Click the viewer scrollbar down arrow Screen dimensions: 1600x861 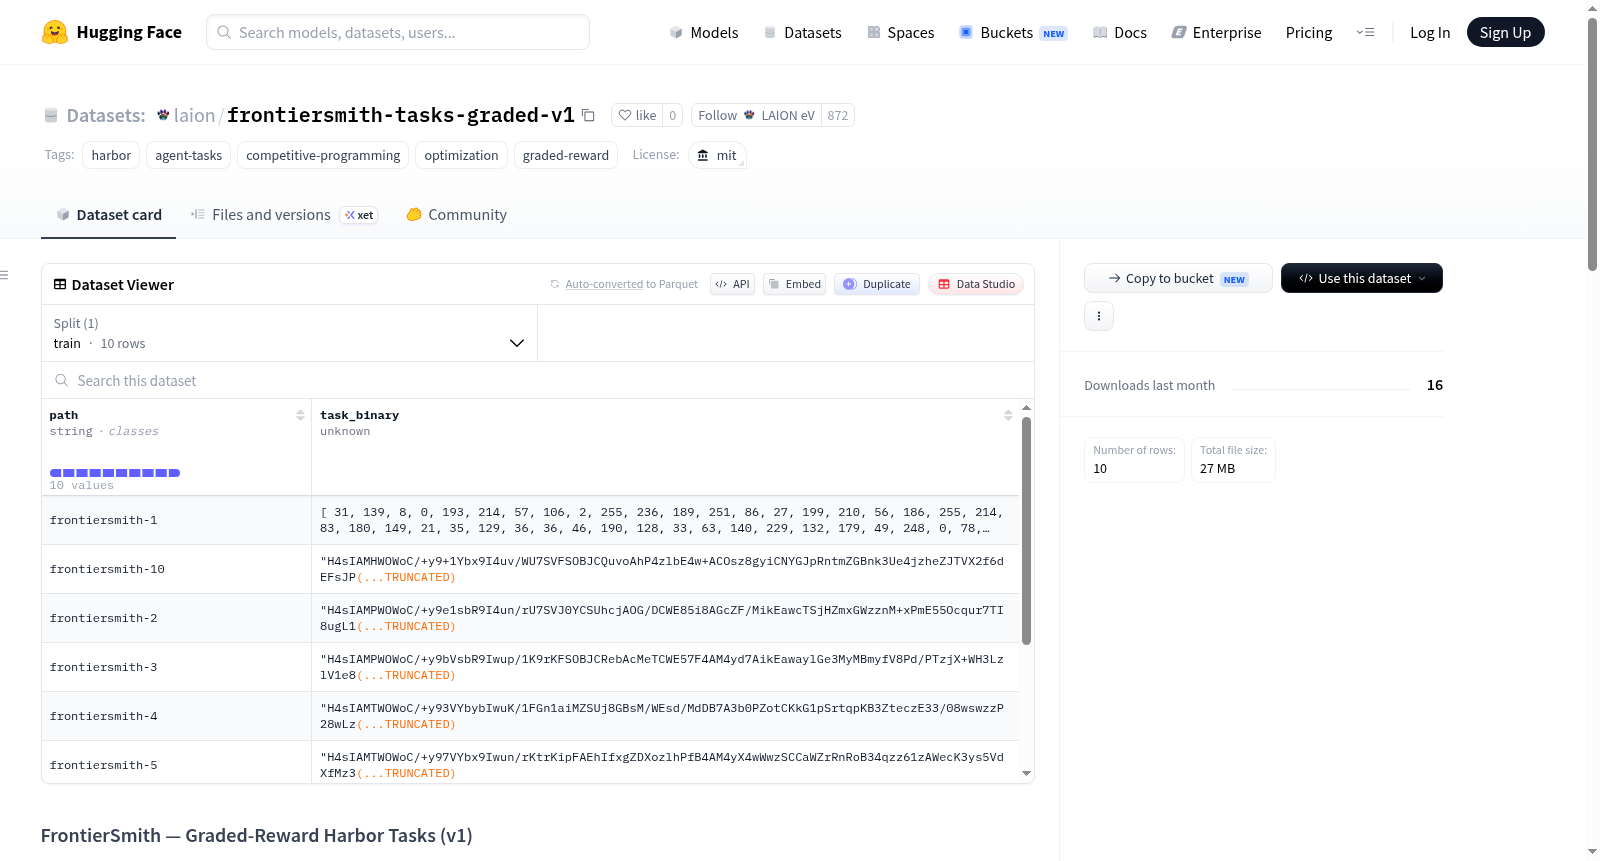1026,773
